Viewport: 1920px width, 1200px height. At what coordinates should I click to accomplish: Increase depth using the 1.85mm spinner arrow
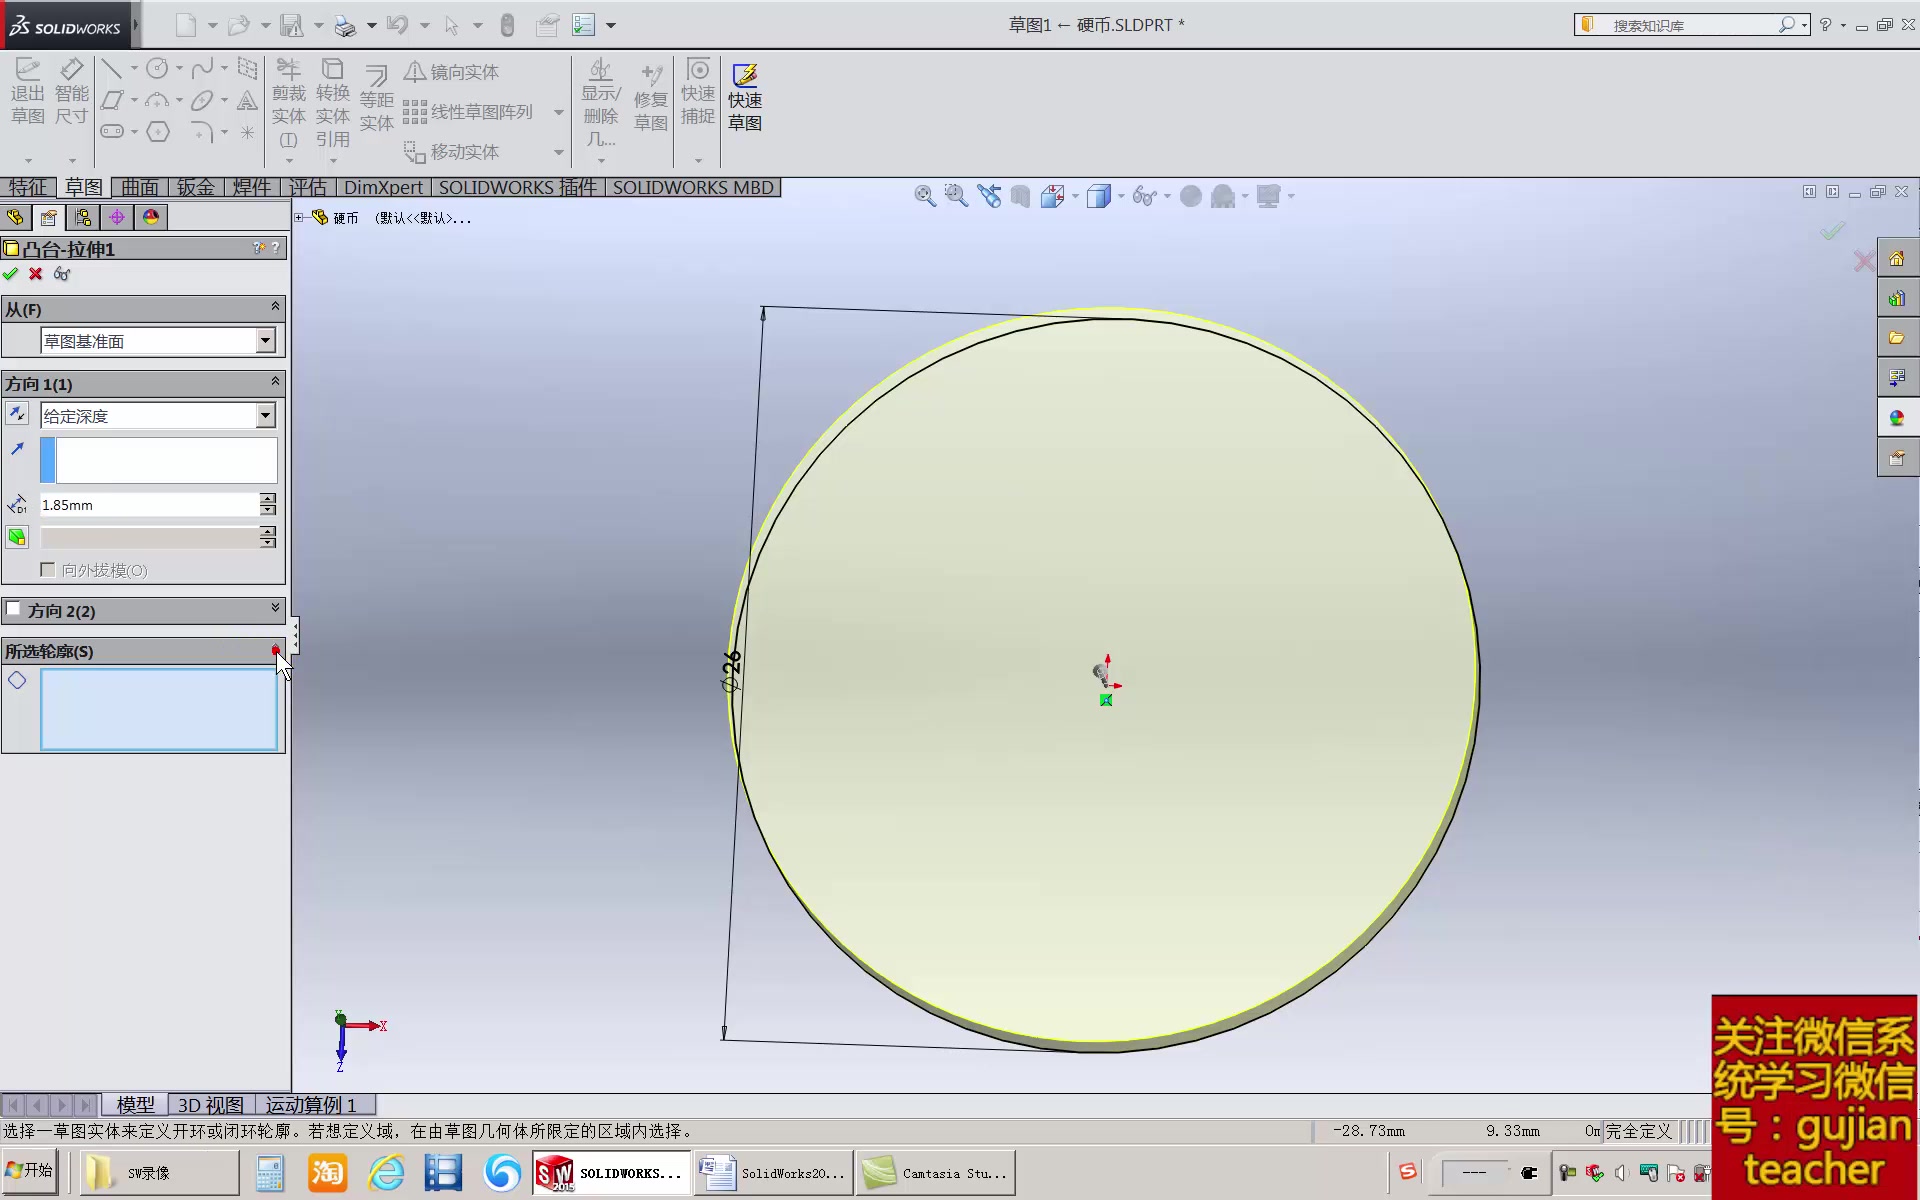(267, 500)
